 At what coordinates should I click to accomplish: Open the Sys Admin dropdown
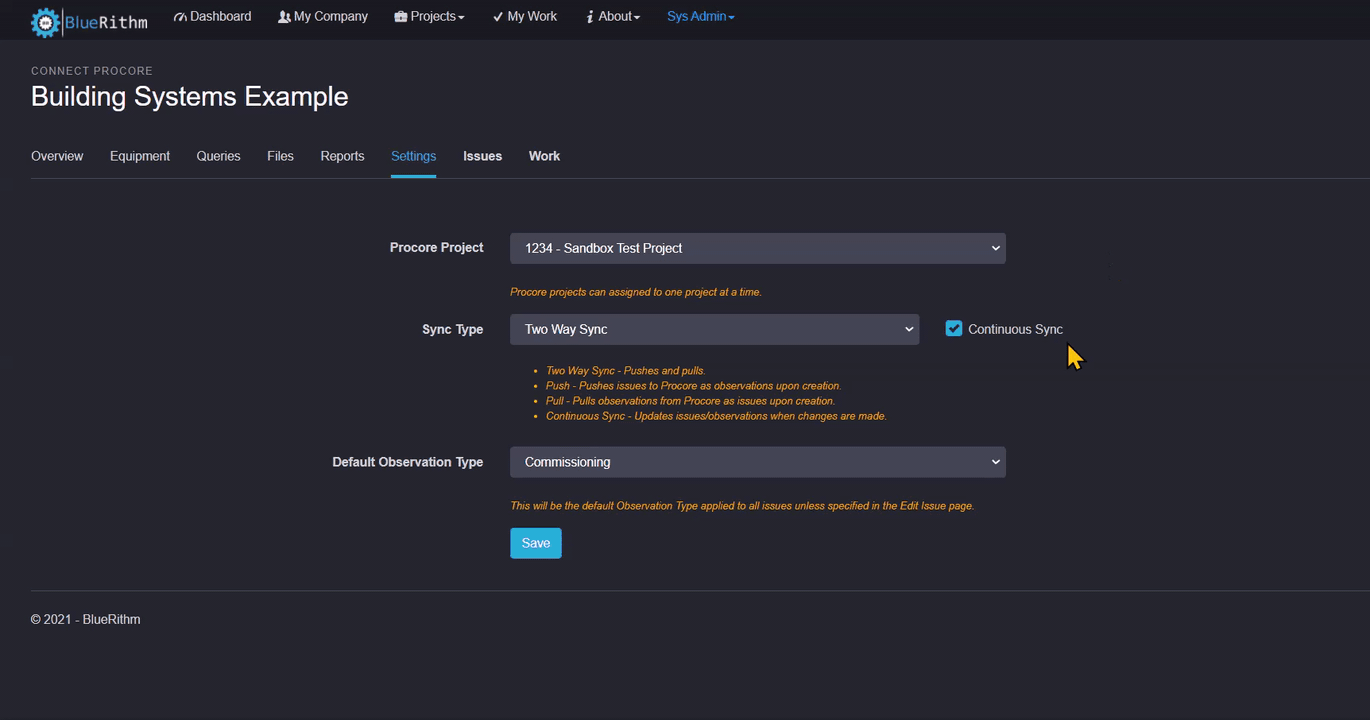tap(701, 16)
